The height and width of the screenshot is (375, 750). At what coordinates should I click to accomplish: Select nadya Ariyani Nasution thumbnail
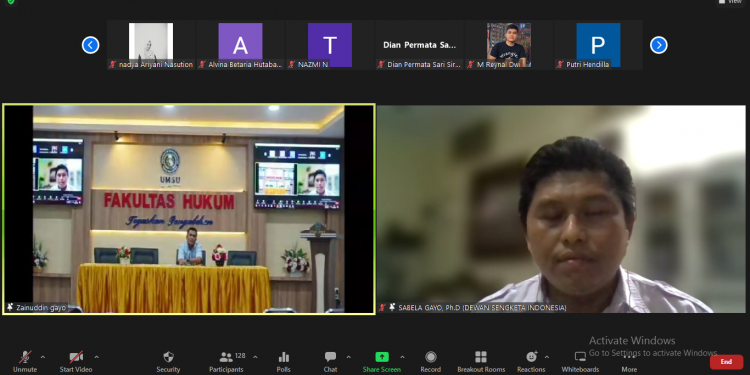[x=151, y=45]
